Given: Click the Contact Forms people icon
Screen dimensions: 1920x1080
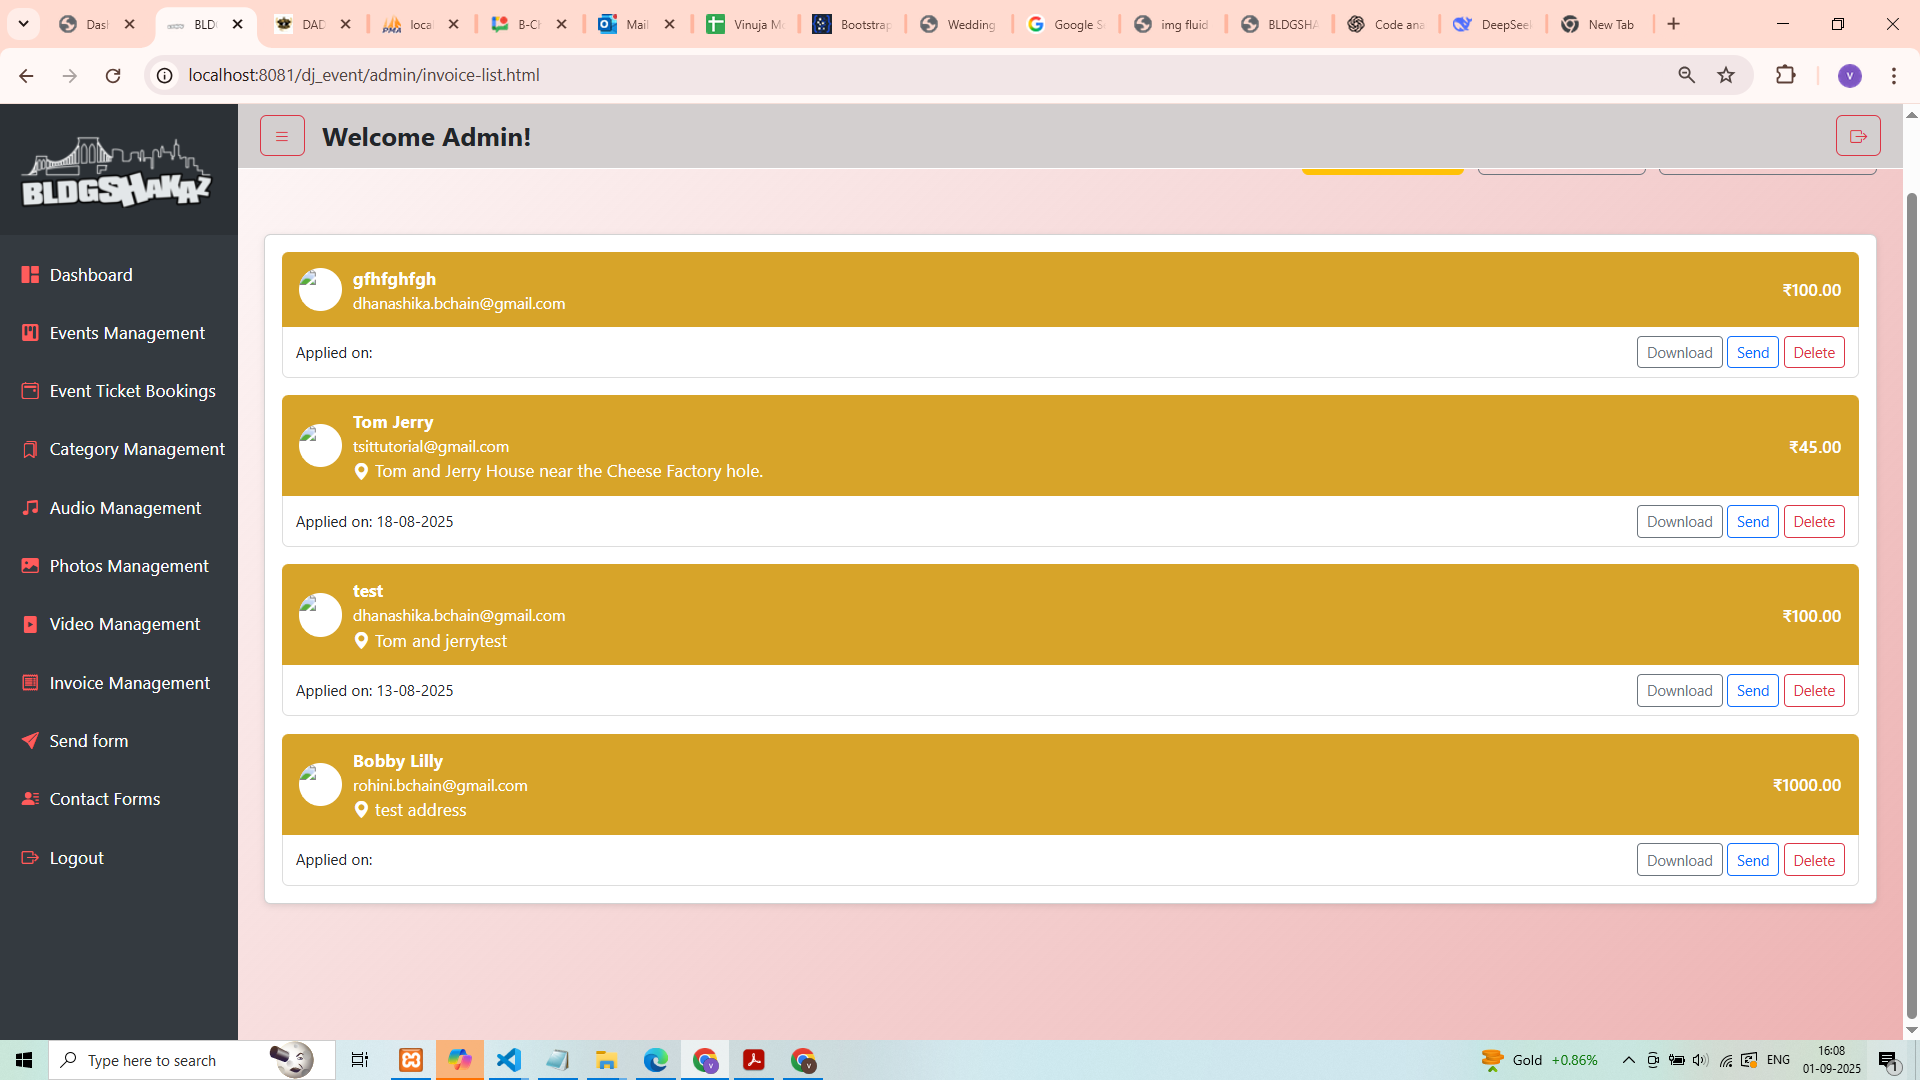Looking at the screenshot, I should tap(30, 799).
